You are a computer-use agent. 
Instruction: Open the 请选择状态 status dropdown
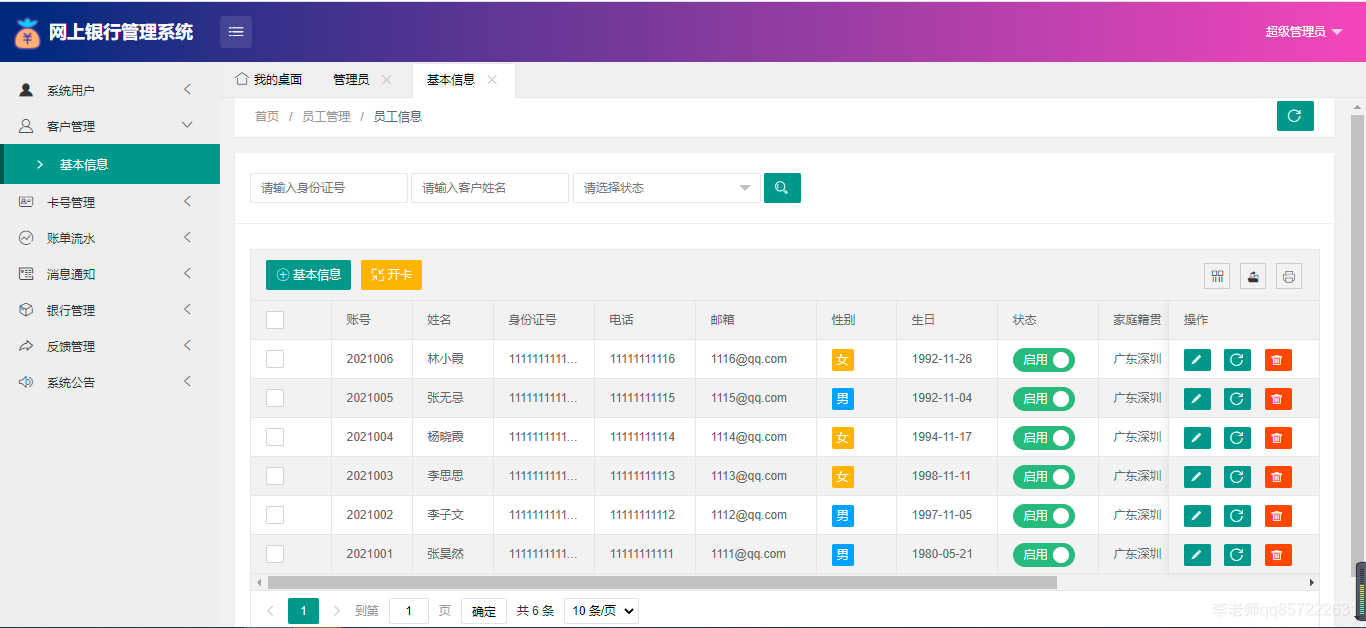pyautogui.click(x=667, y=188)
